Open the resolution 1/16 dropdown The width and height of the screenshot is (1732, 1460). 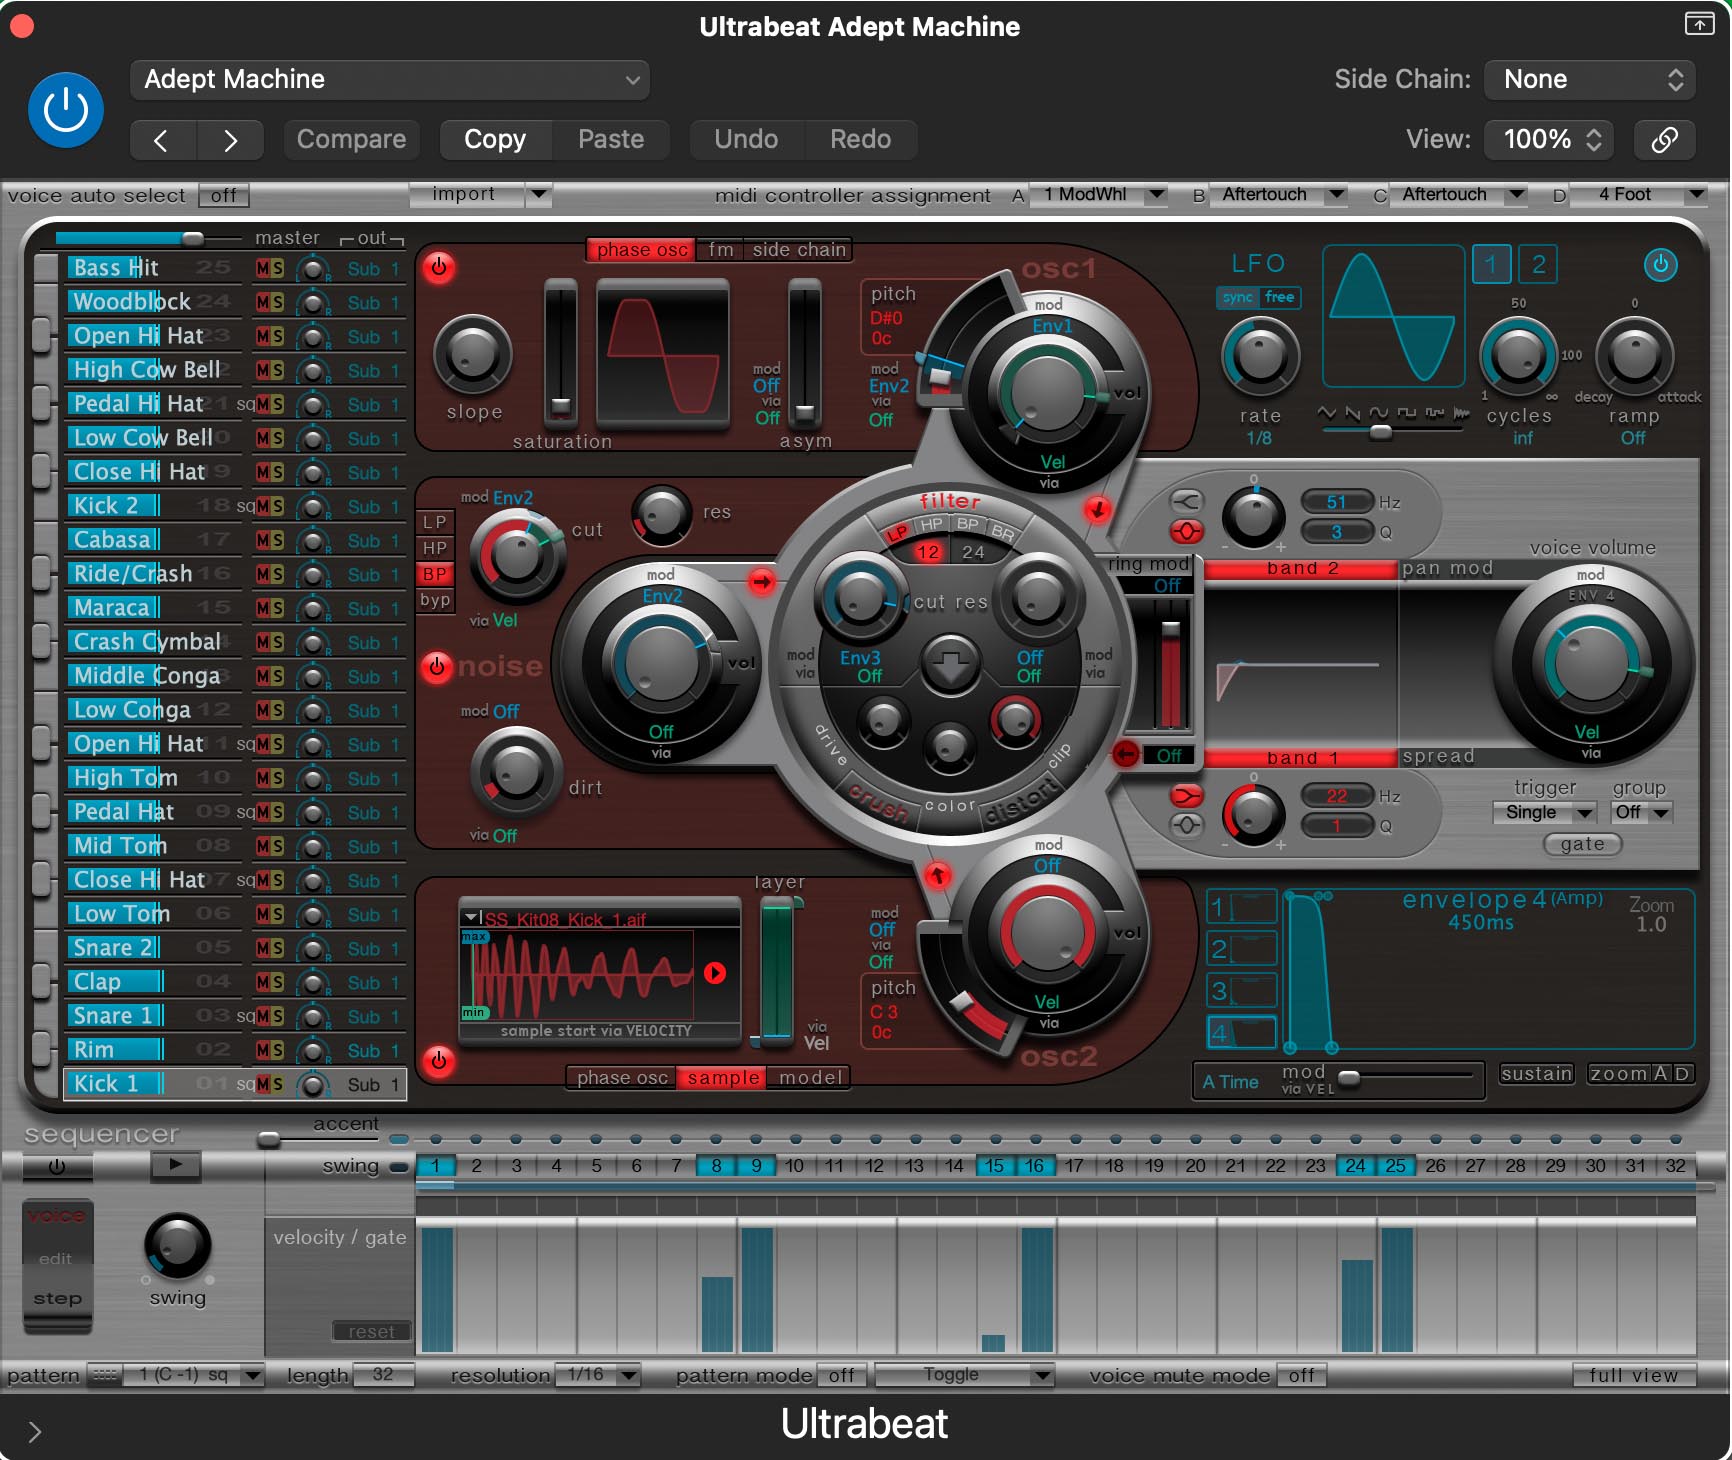pyautogui.click(x=598, y=1375)
